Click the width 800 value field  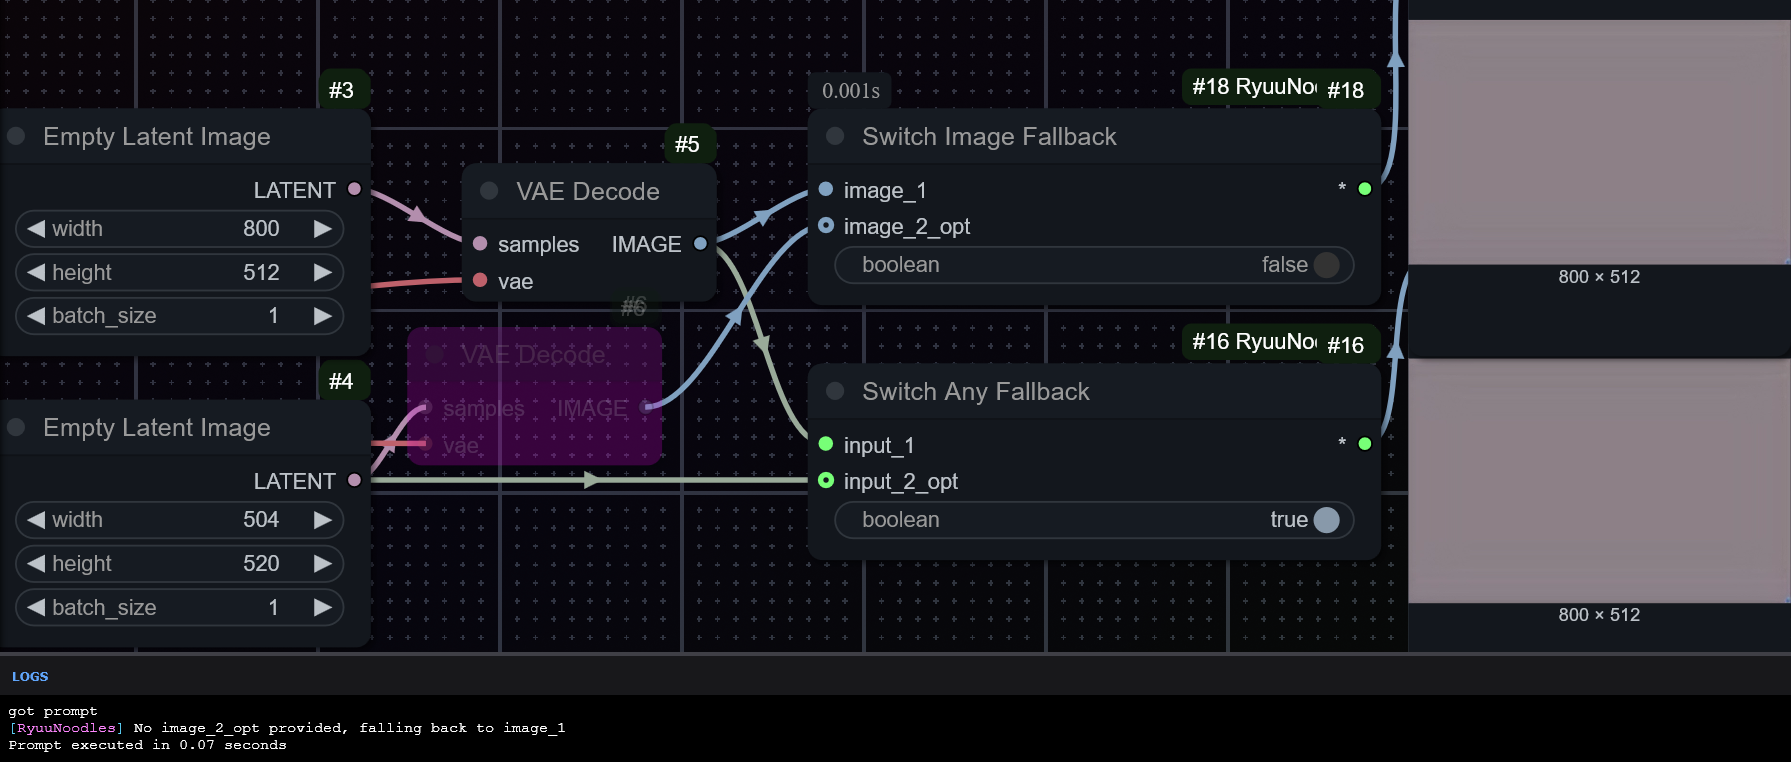(180, 228)
